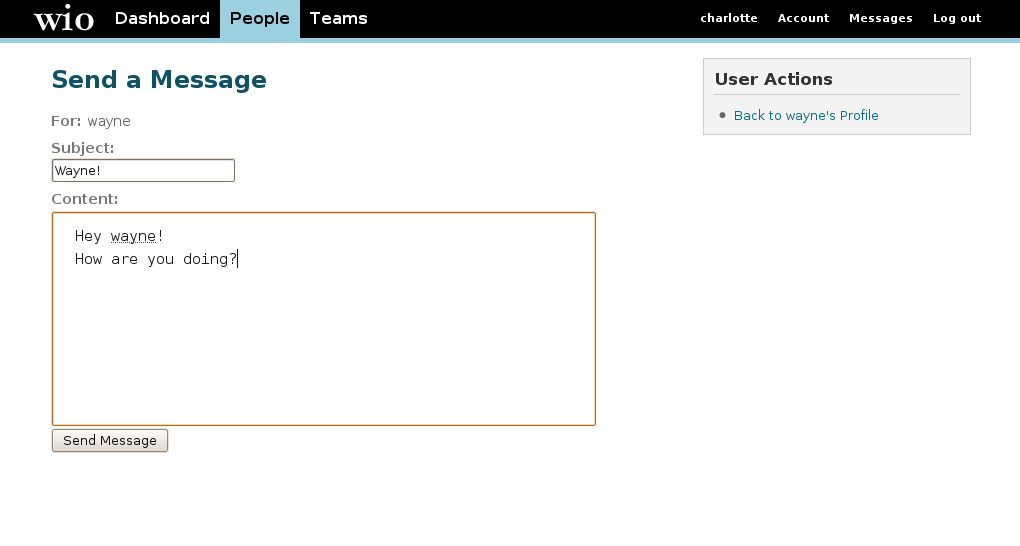Log out of the site
Viewport: 1020px width, 546px height.
[957, 18]
